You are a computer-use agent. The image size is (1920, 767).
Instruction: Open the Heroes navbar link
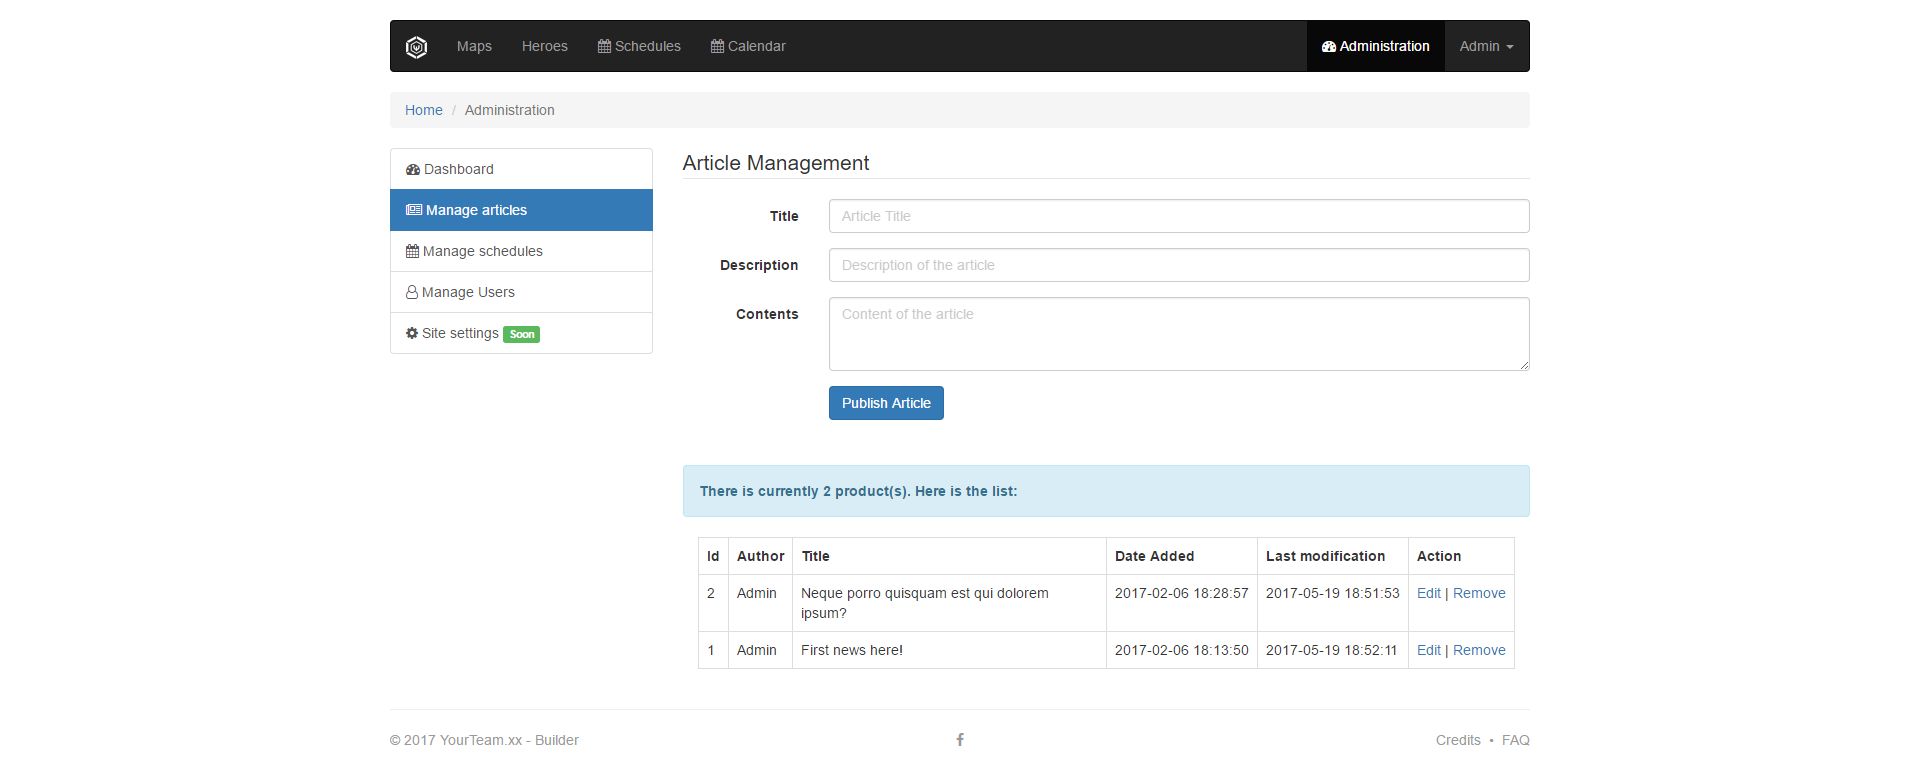(x=544, y=46)
